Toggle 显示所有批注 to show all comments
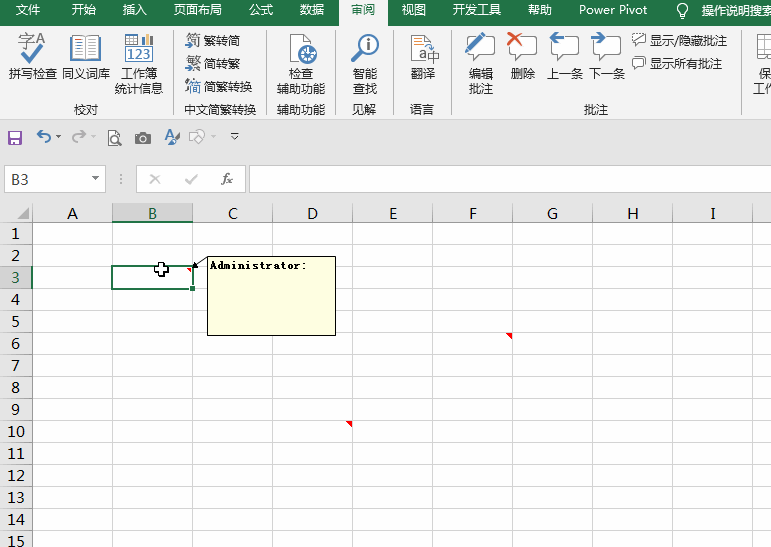 pyautogui.click(x=677, y=63)
